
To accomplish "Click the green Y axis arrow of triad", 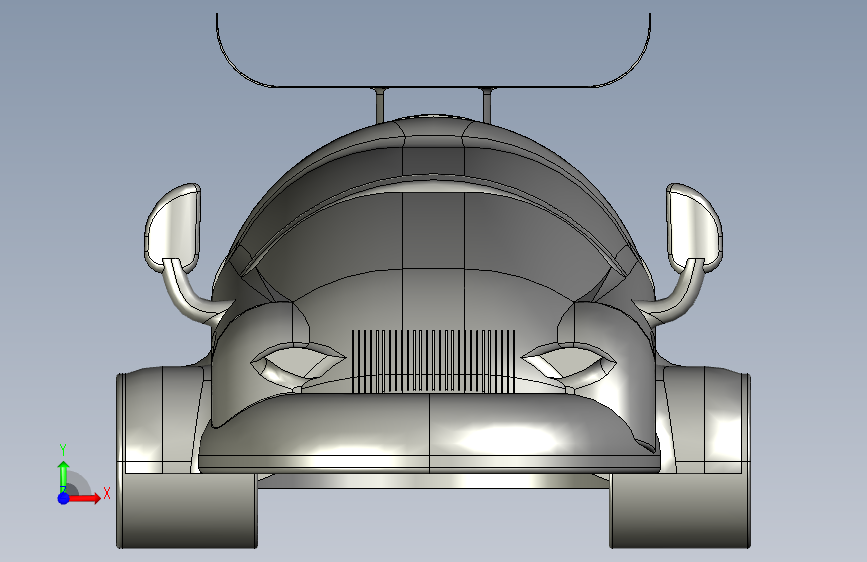I will [x=64, y=477].
